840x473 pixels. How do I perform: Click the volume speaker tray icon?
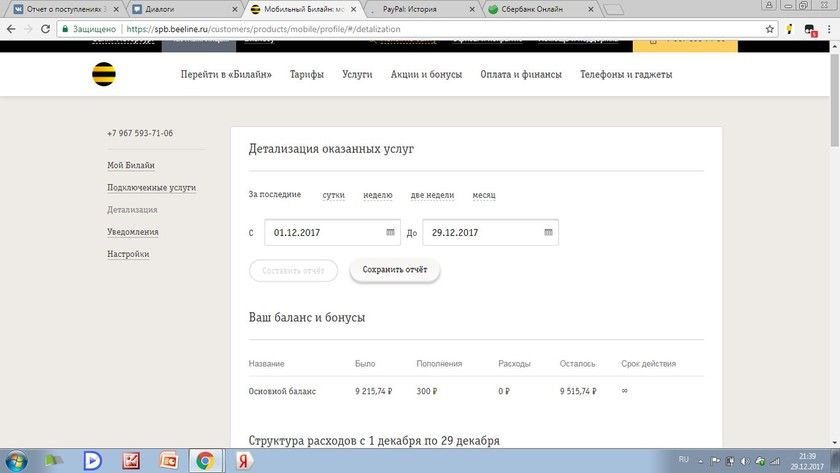(x=745, y=461)
